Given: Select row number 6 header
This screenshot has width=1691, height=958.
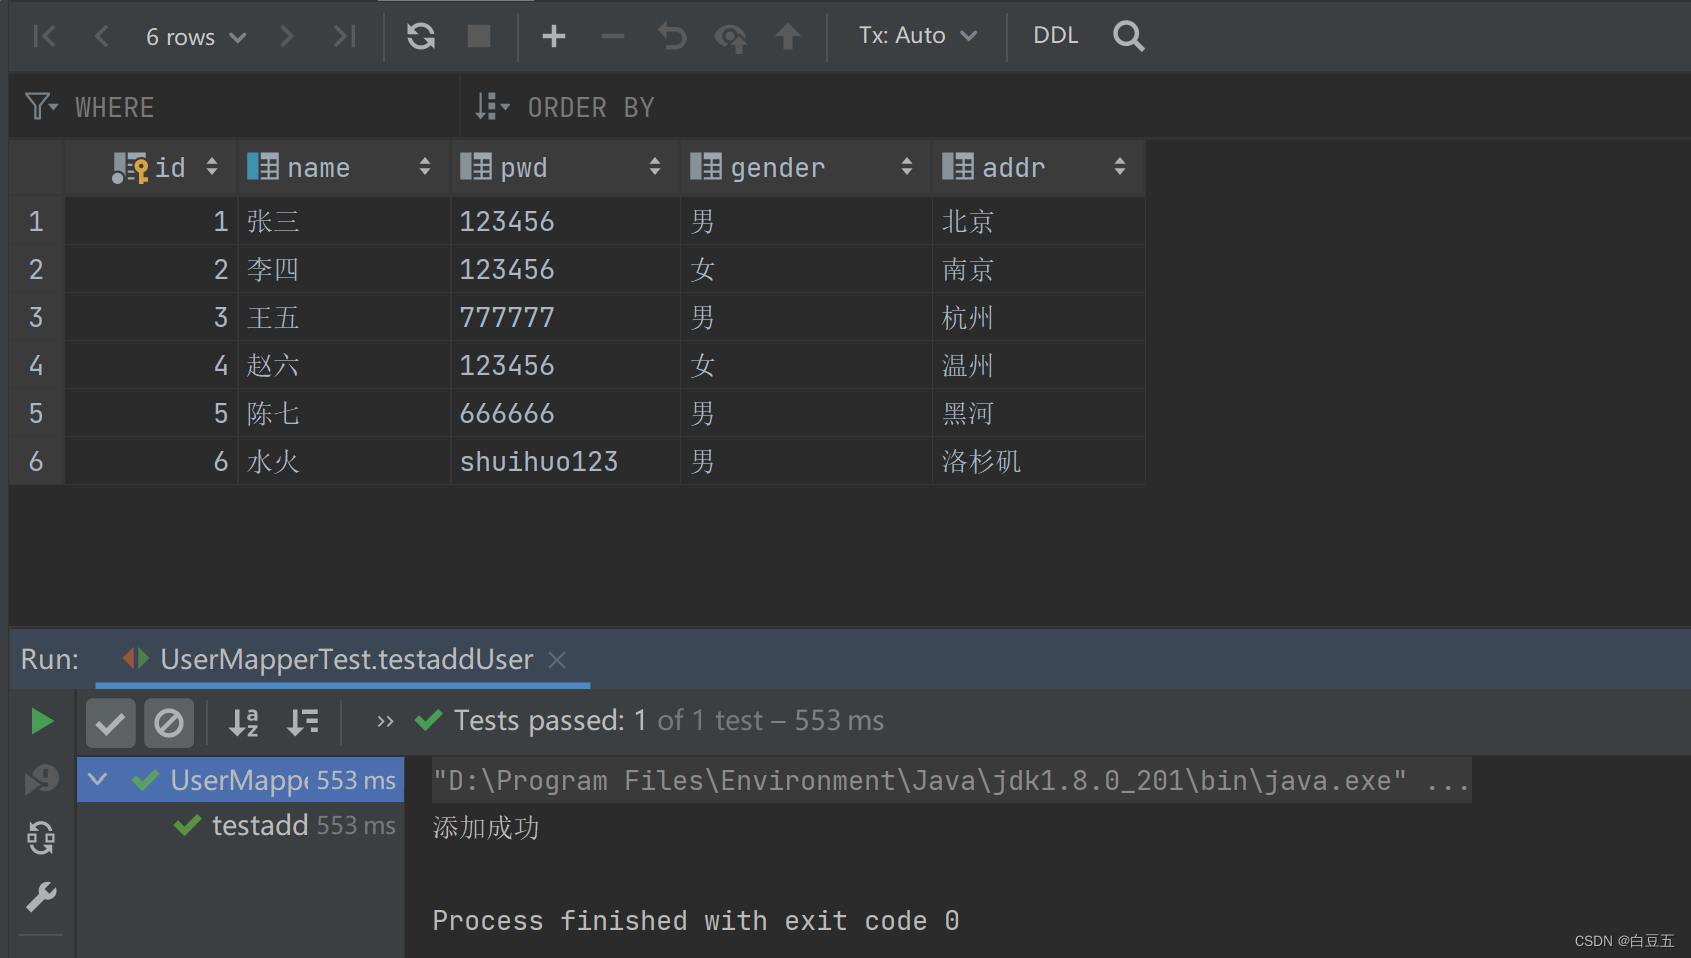Looking at the screenshot, I should [x=36, y=461].
